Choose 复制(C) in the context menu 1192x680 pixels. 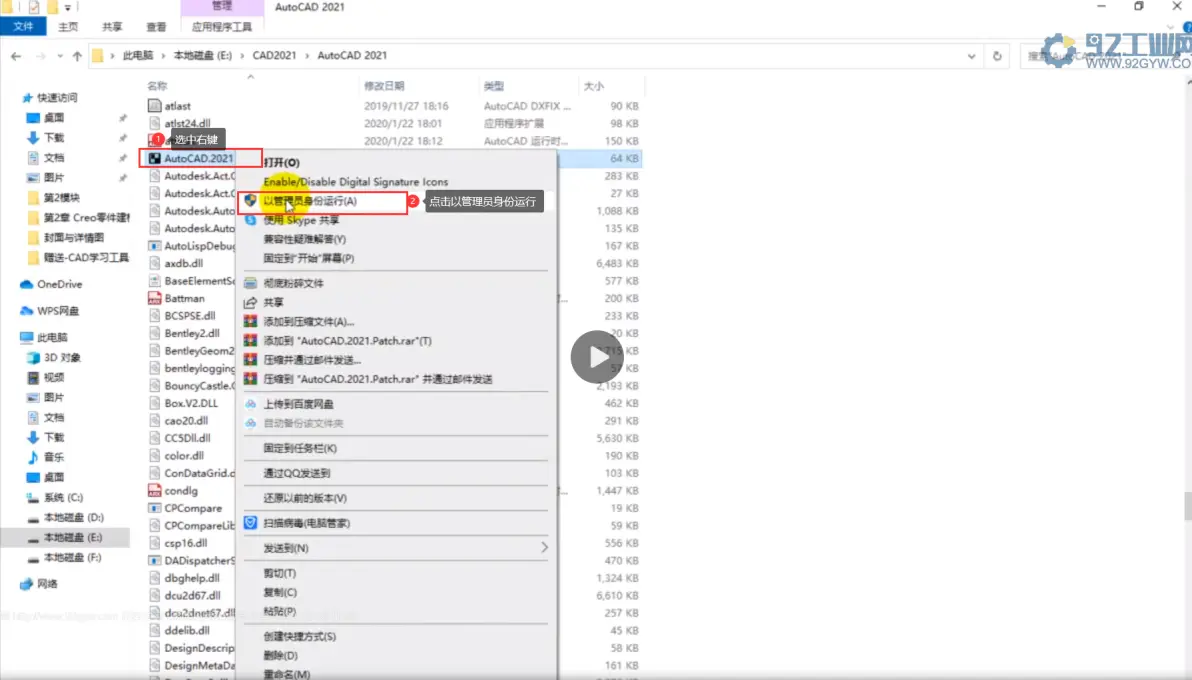tap(280, 592)
